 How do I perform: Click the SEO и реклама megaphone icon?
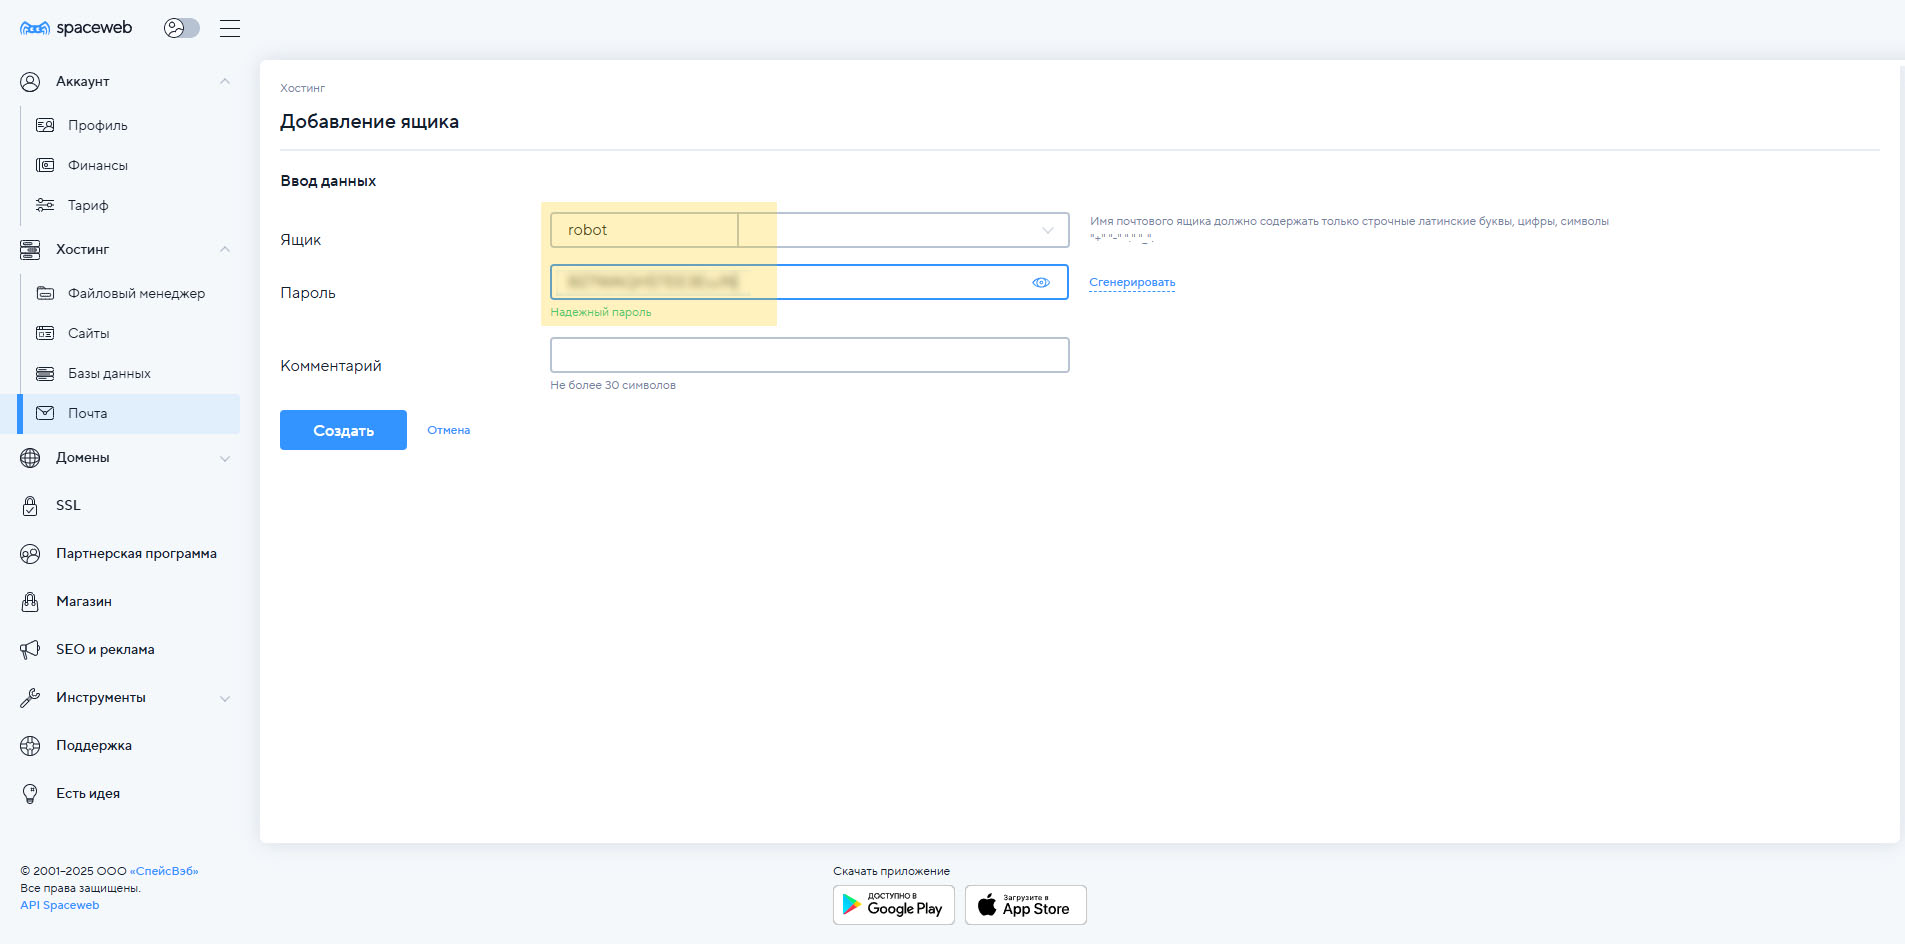pos(30,650)
